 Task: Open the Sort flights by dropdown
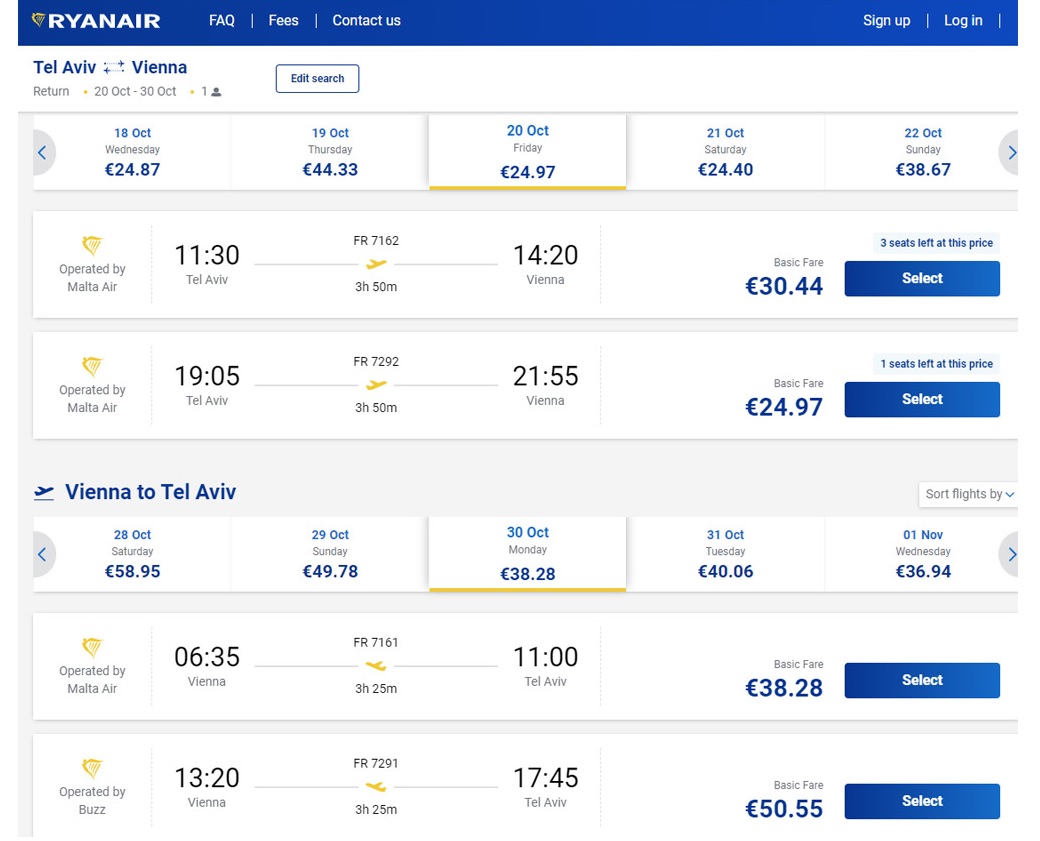[968, 494]
